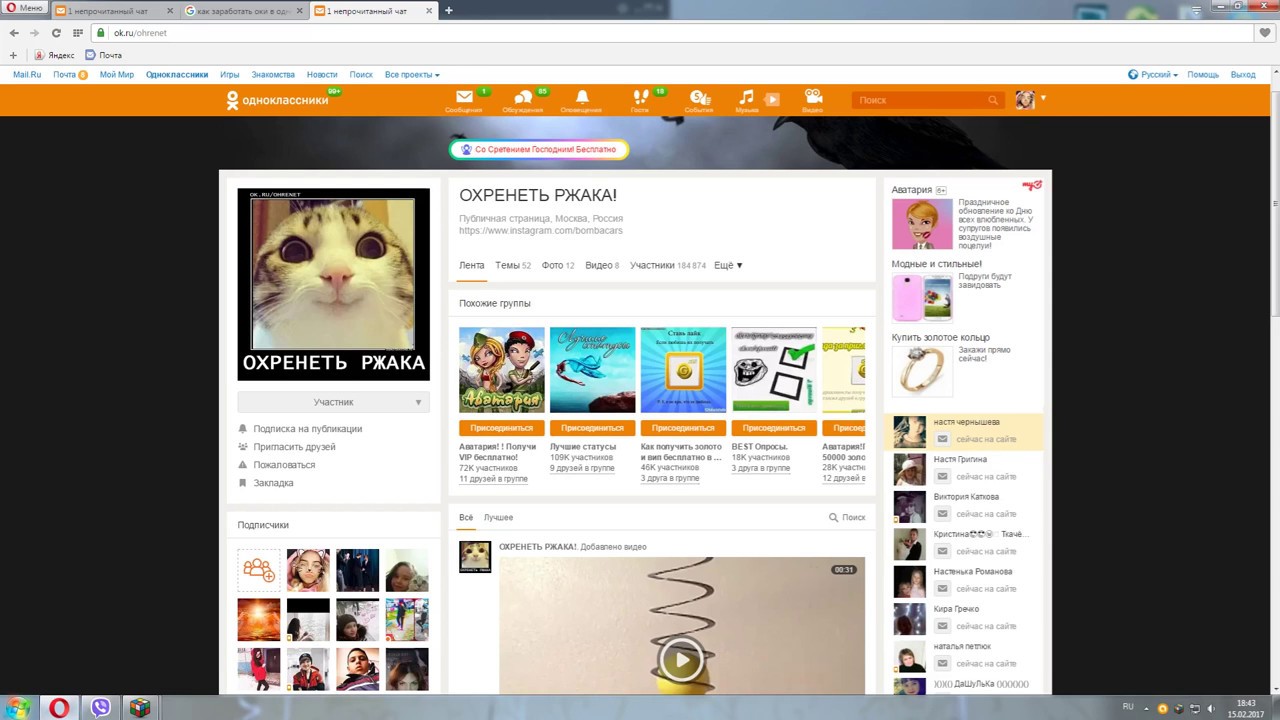This screenshot has width=1280, height=720.
Task: Switch to the Всё feed filter
Action: point(466,517)
